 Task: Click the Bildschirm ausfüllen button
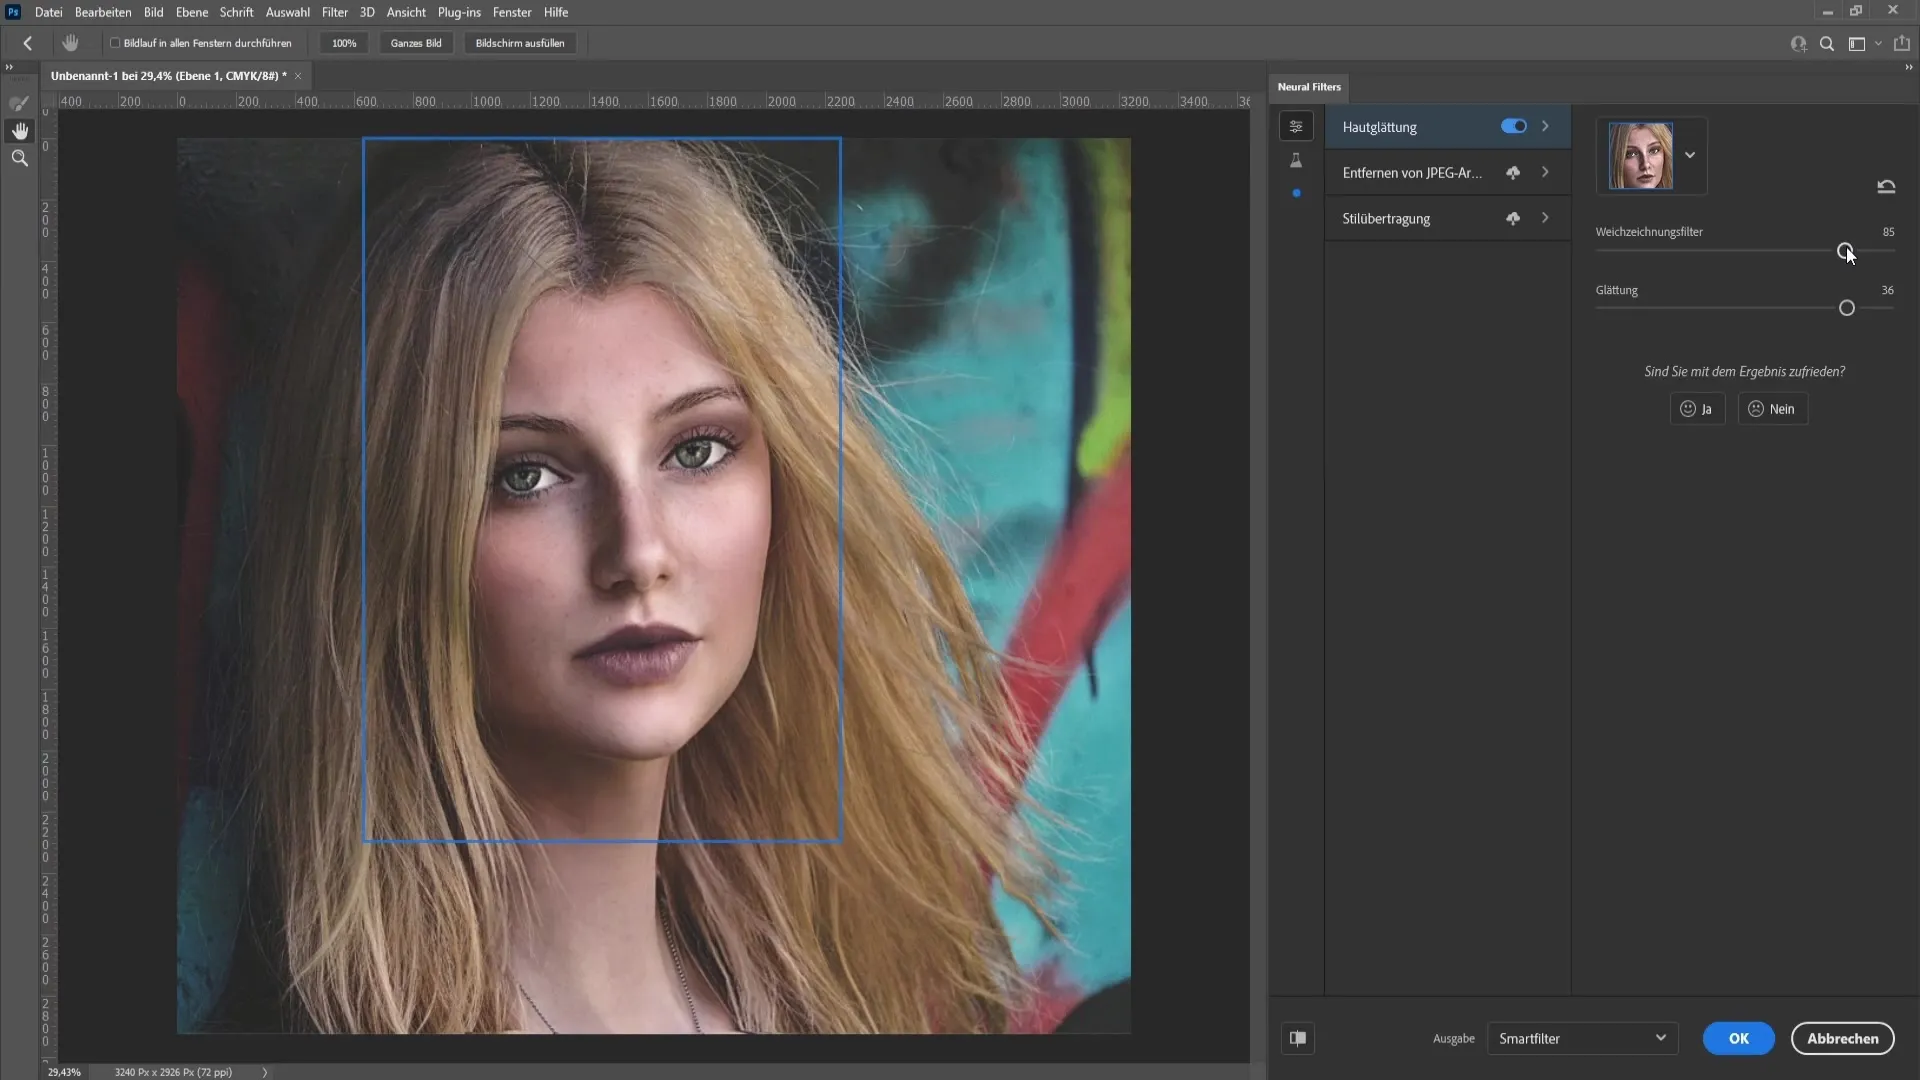(x=520, y=43)
